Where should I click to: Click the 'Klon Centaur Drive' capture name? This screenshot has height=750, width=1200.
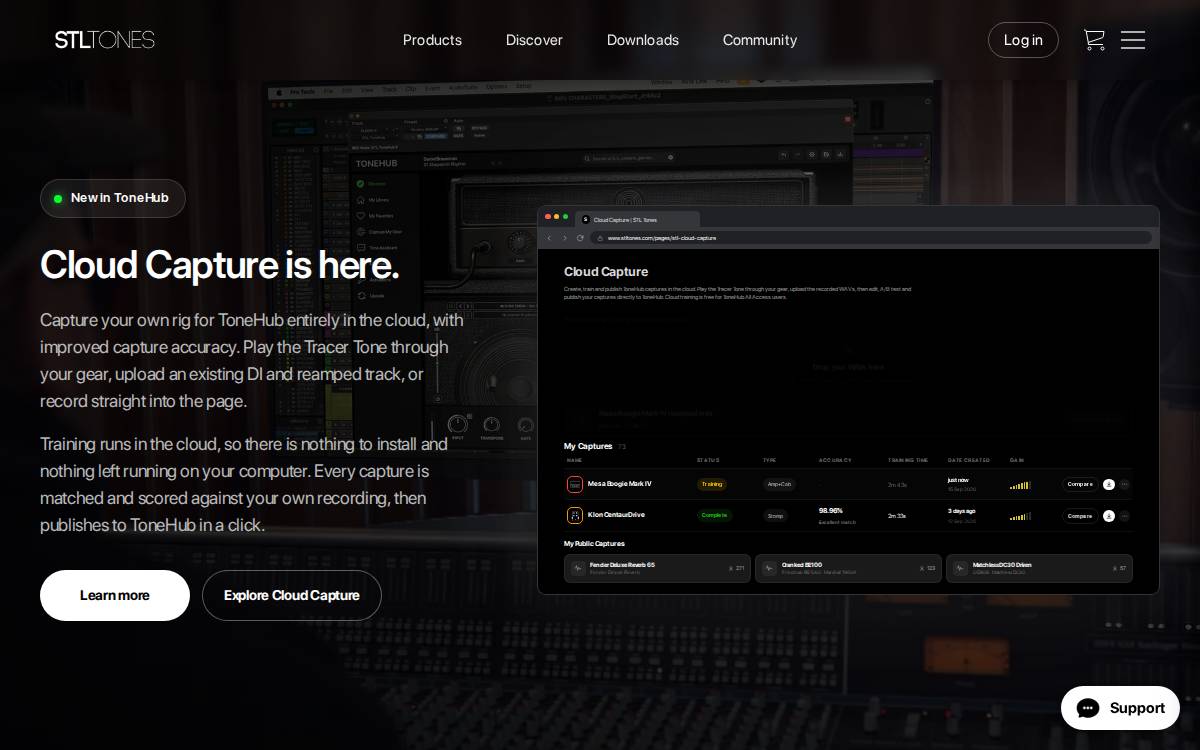tap(617, 515)
